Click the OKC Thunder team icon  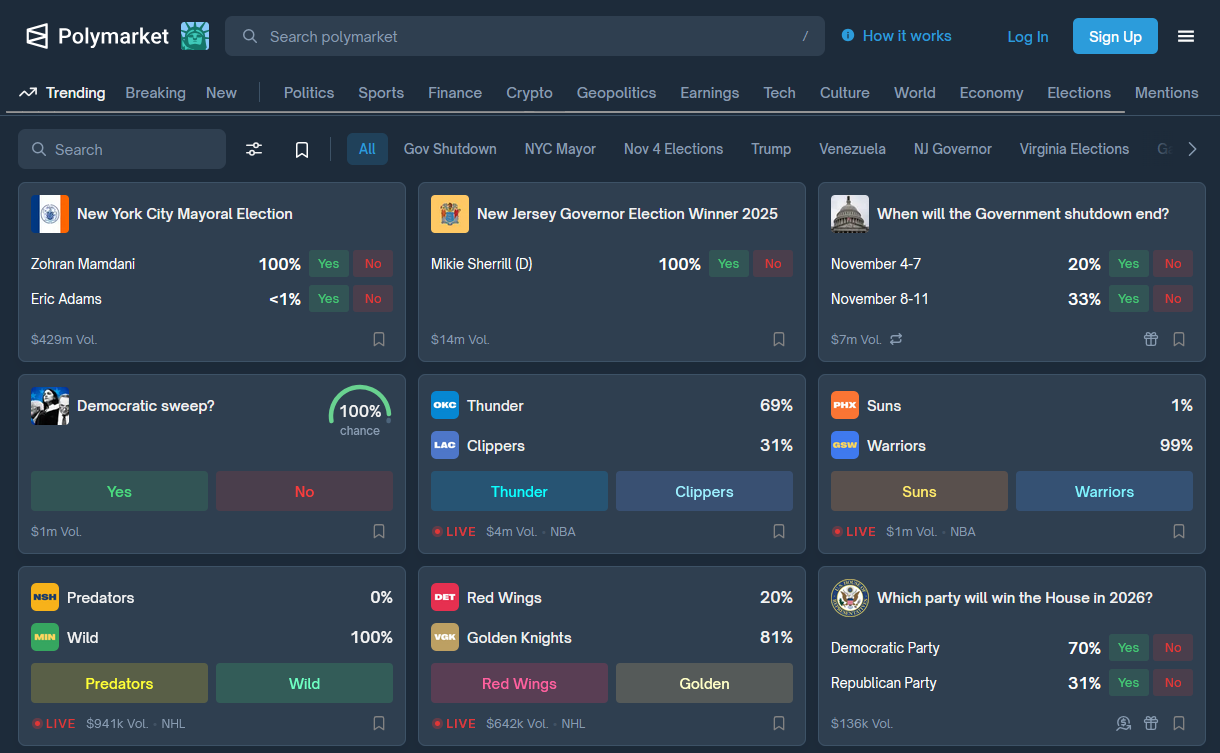(445, 405)
